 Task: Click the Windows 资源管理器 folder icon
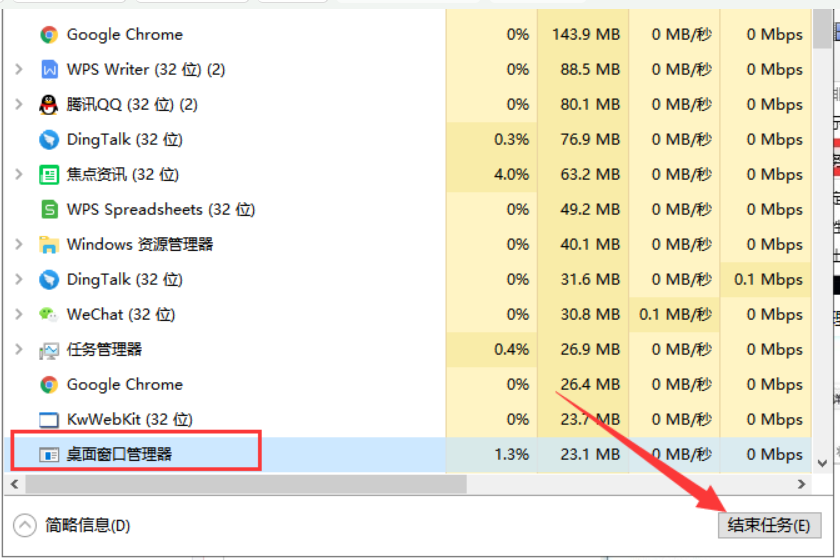click(x=49, y=245)
